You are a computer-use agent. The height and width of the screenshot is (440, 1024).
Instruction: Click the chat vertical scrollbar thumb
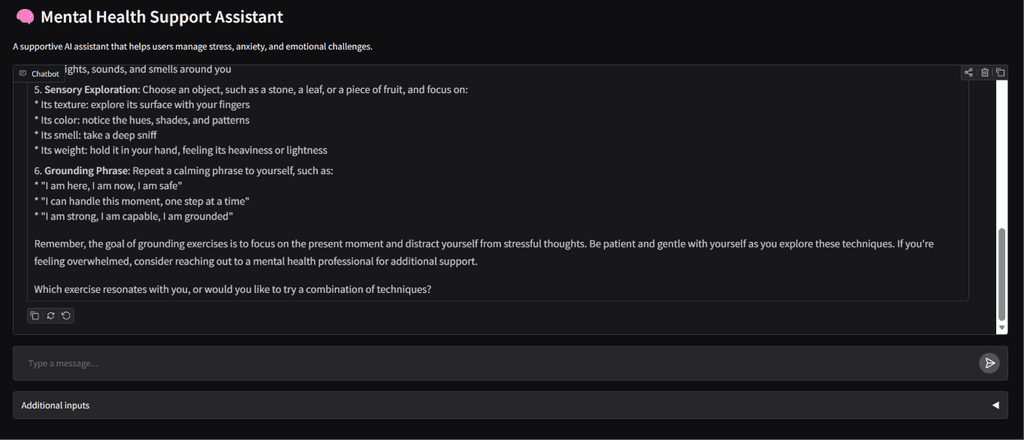click(x=1002, y=274)
